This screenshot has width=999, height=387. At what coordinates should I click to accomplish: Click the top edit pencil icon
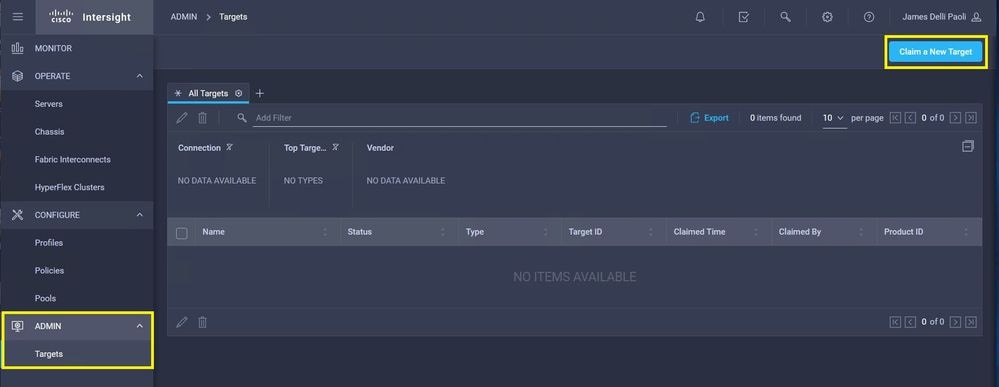click(x=182, y=118)
